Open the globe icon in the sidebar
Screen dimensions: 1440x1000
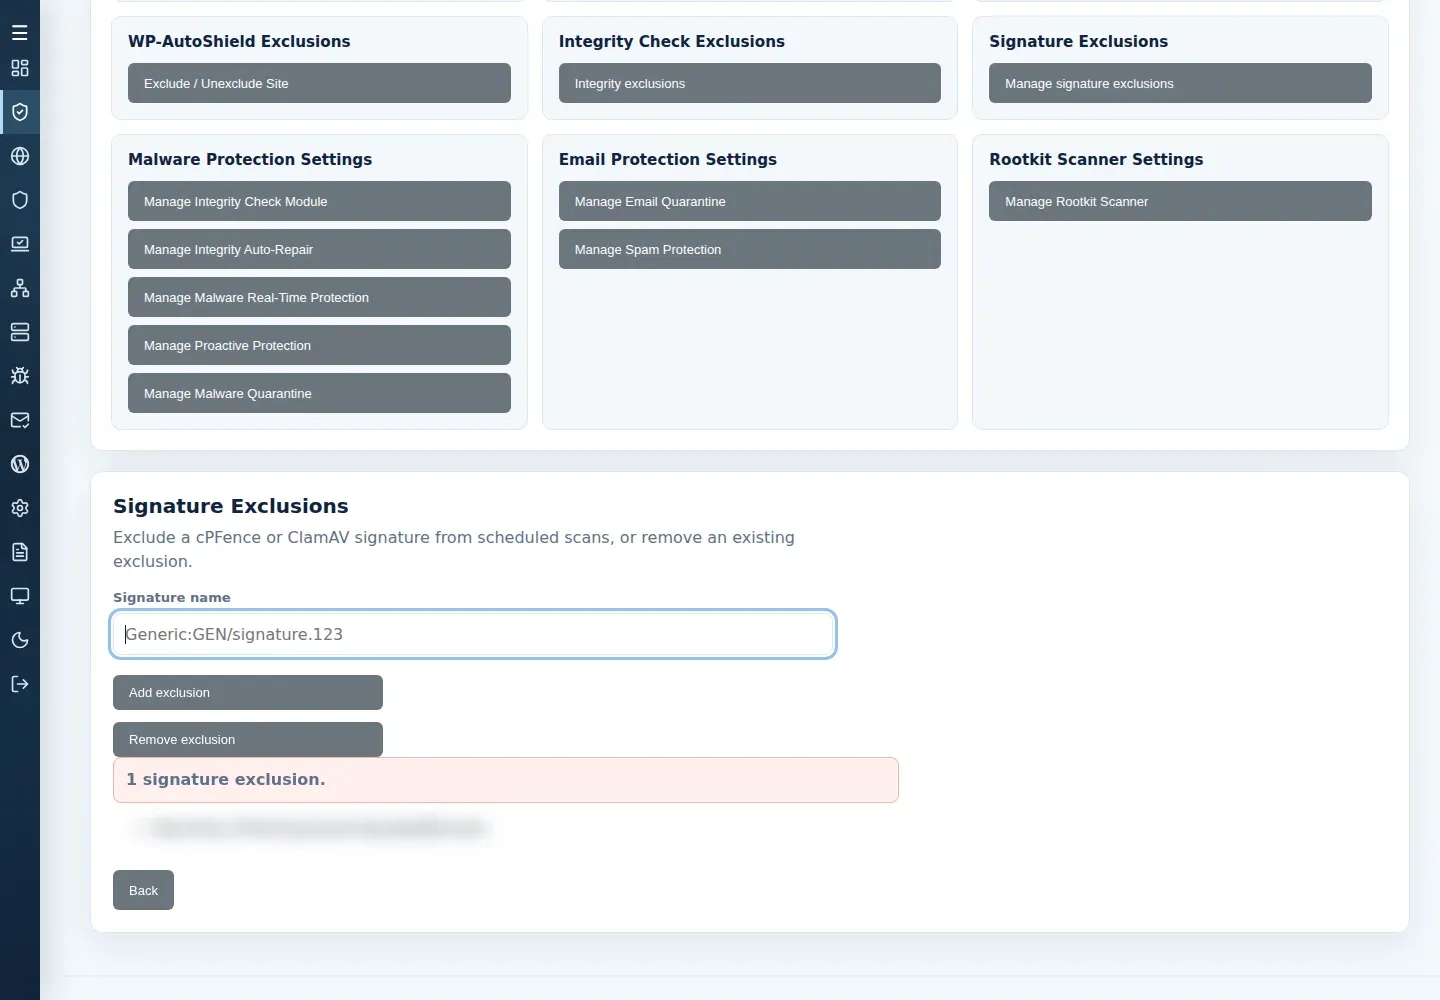coord(20,156)
